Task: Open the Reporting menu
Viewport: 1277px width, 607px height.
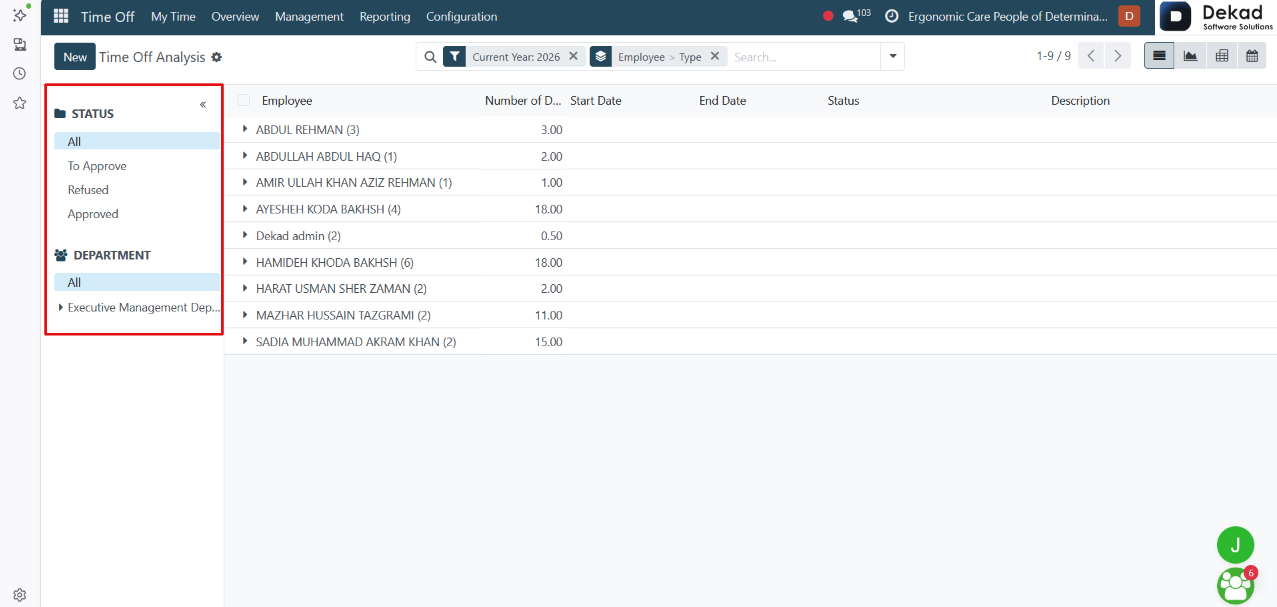Action: click(385, 16)
